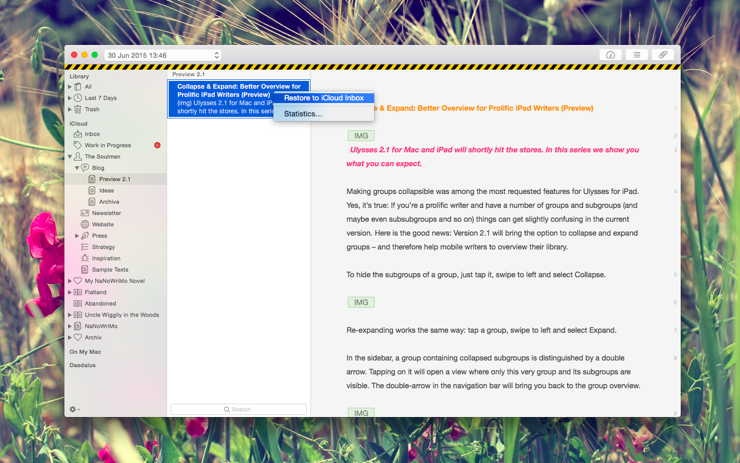Click the orange heading in the editor
The image size is (740, 463).
click(484, 108)
